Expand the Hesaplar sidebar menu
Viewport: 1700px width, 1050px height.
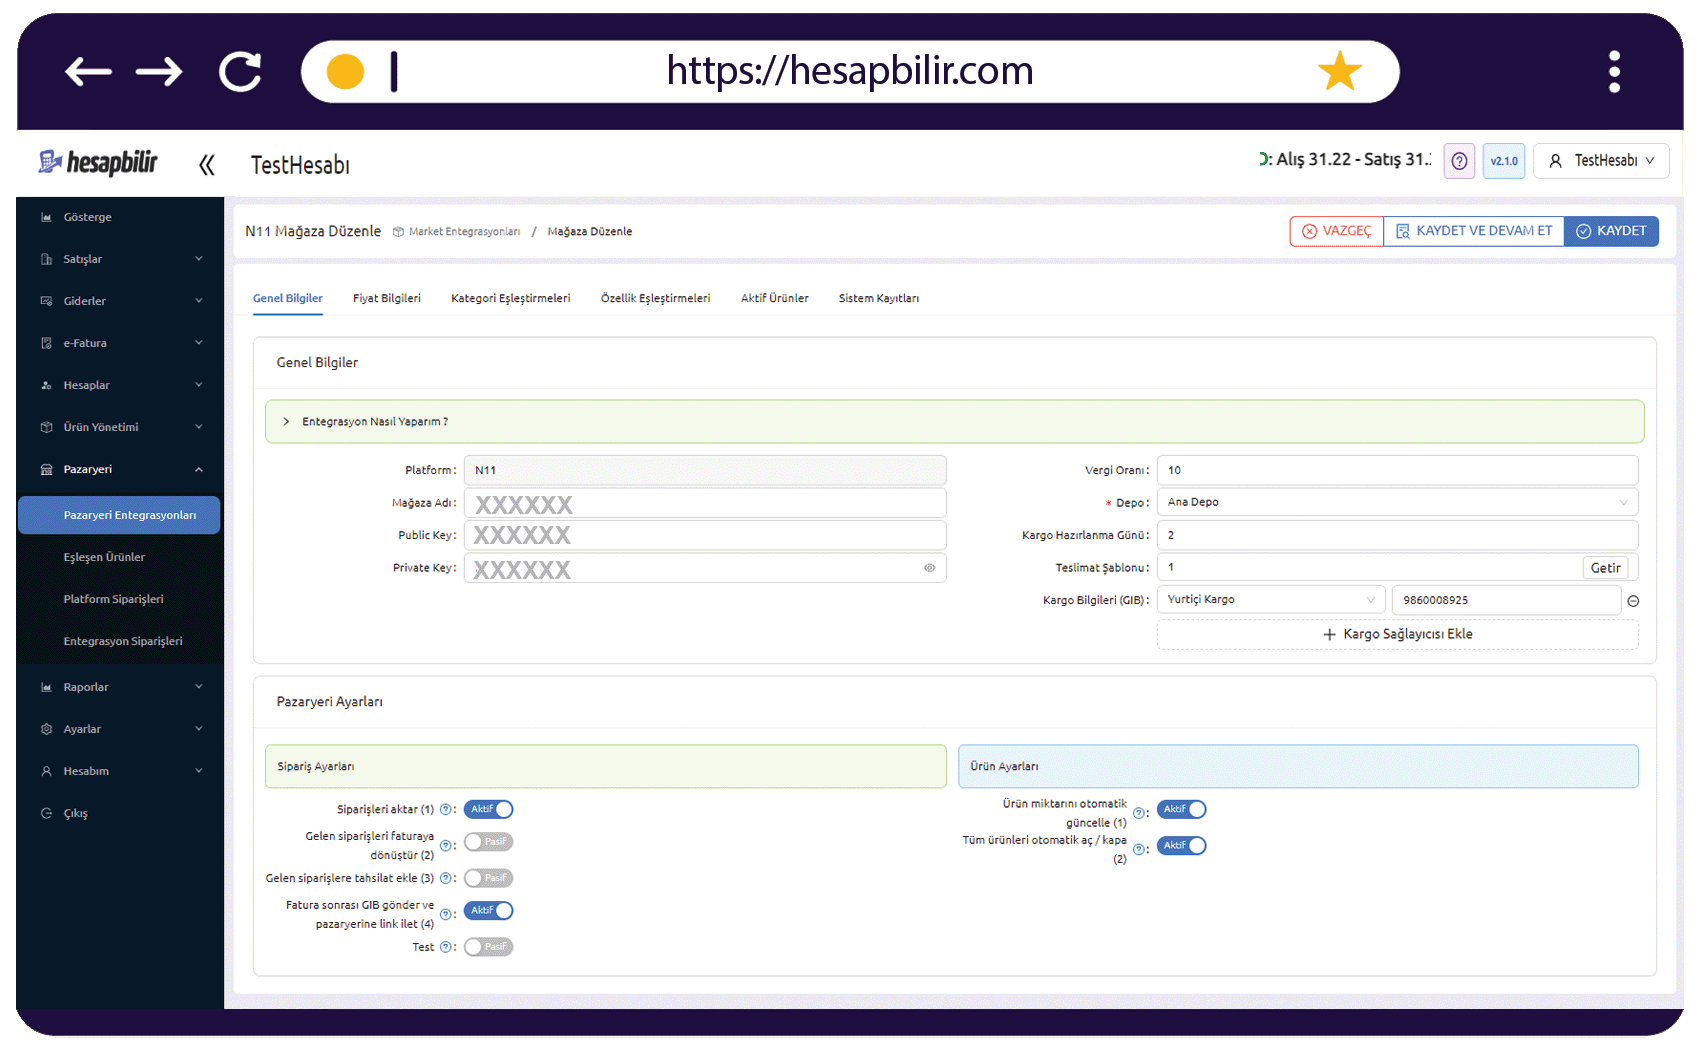tap(120, 385)
